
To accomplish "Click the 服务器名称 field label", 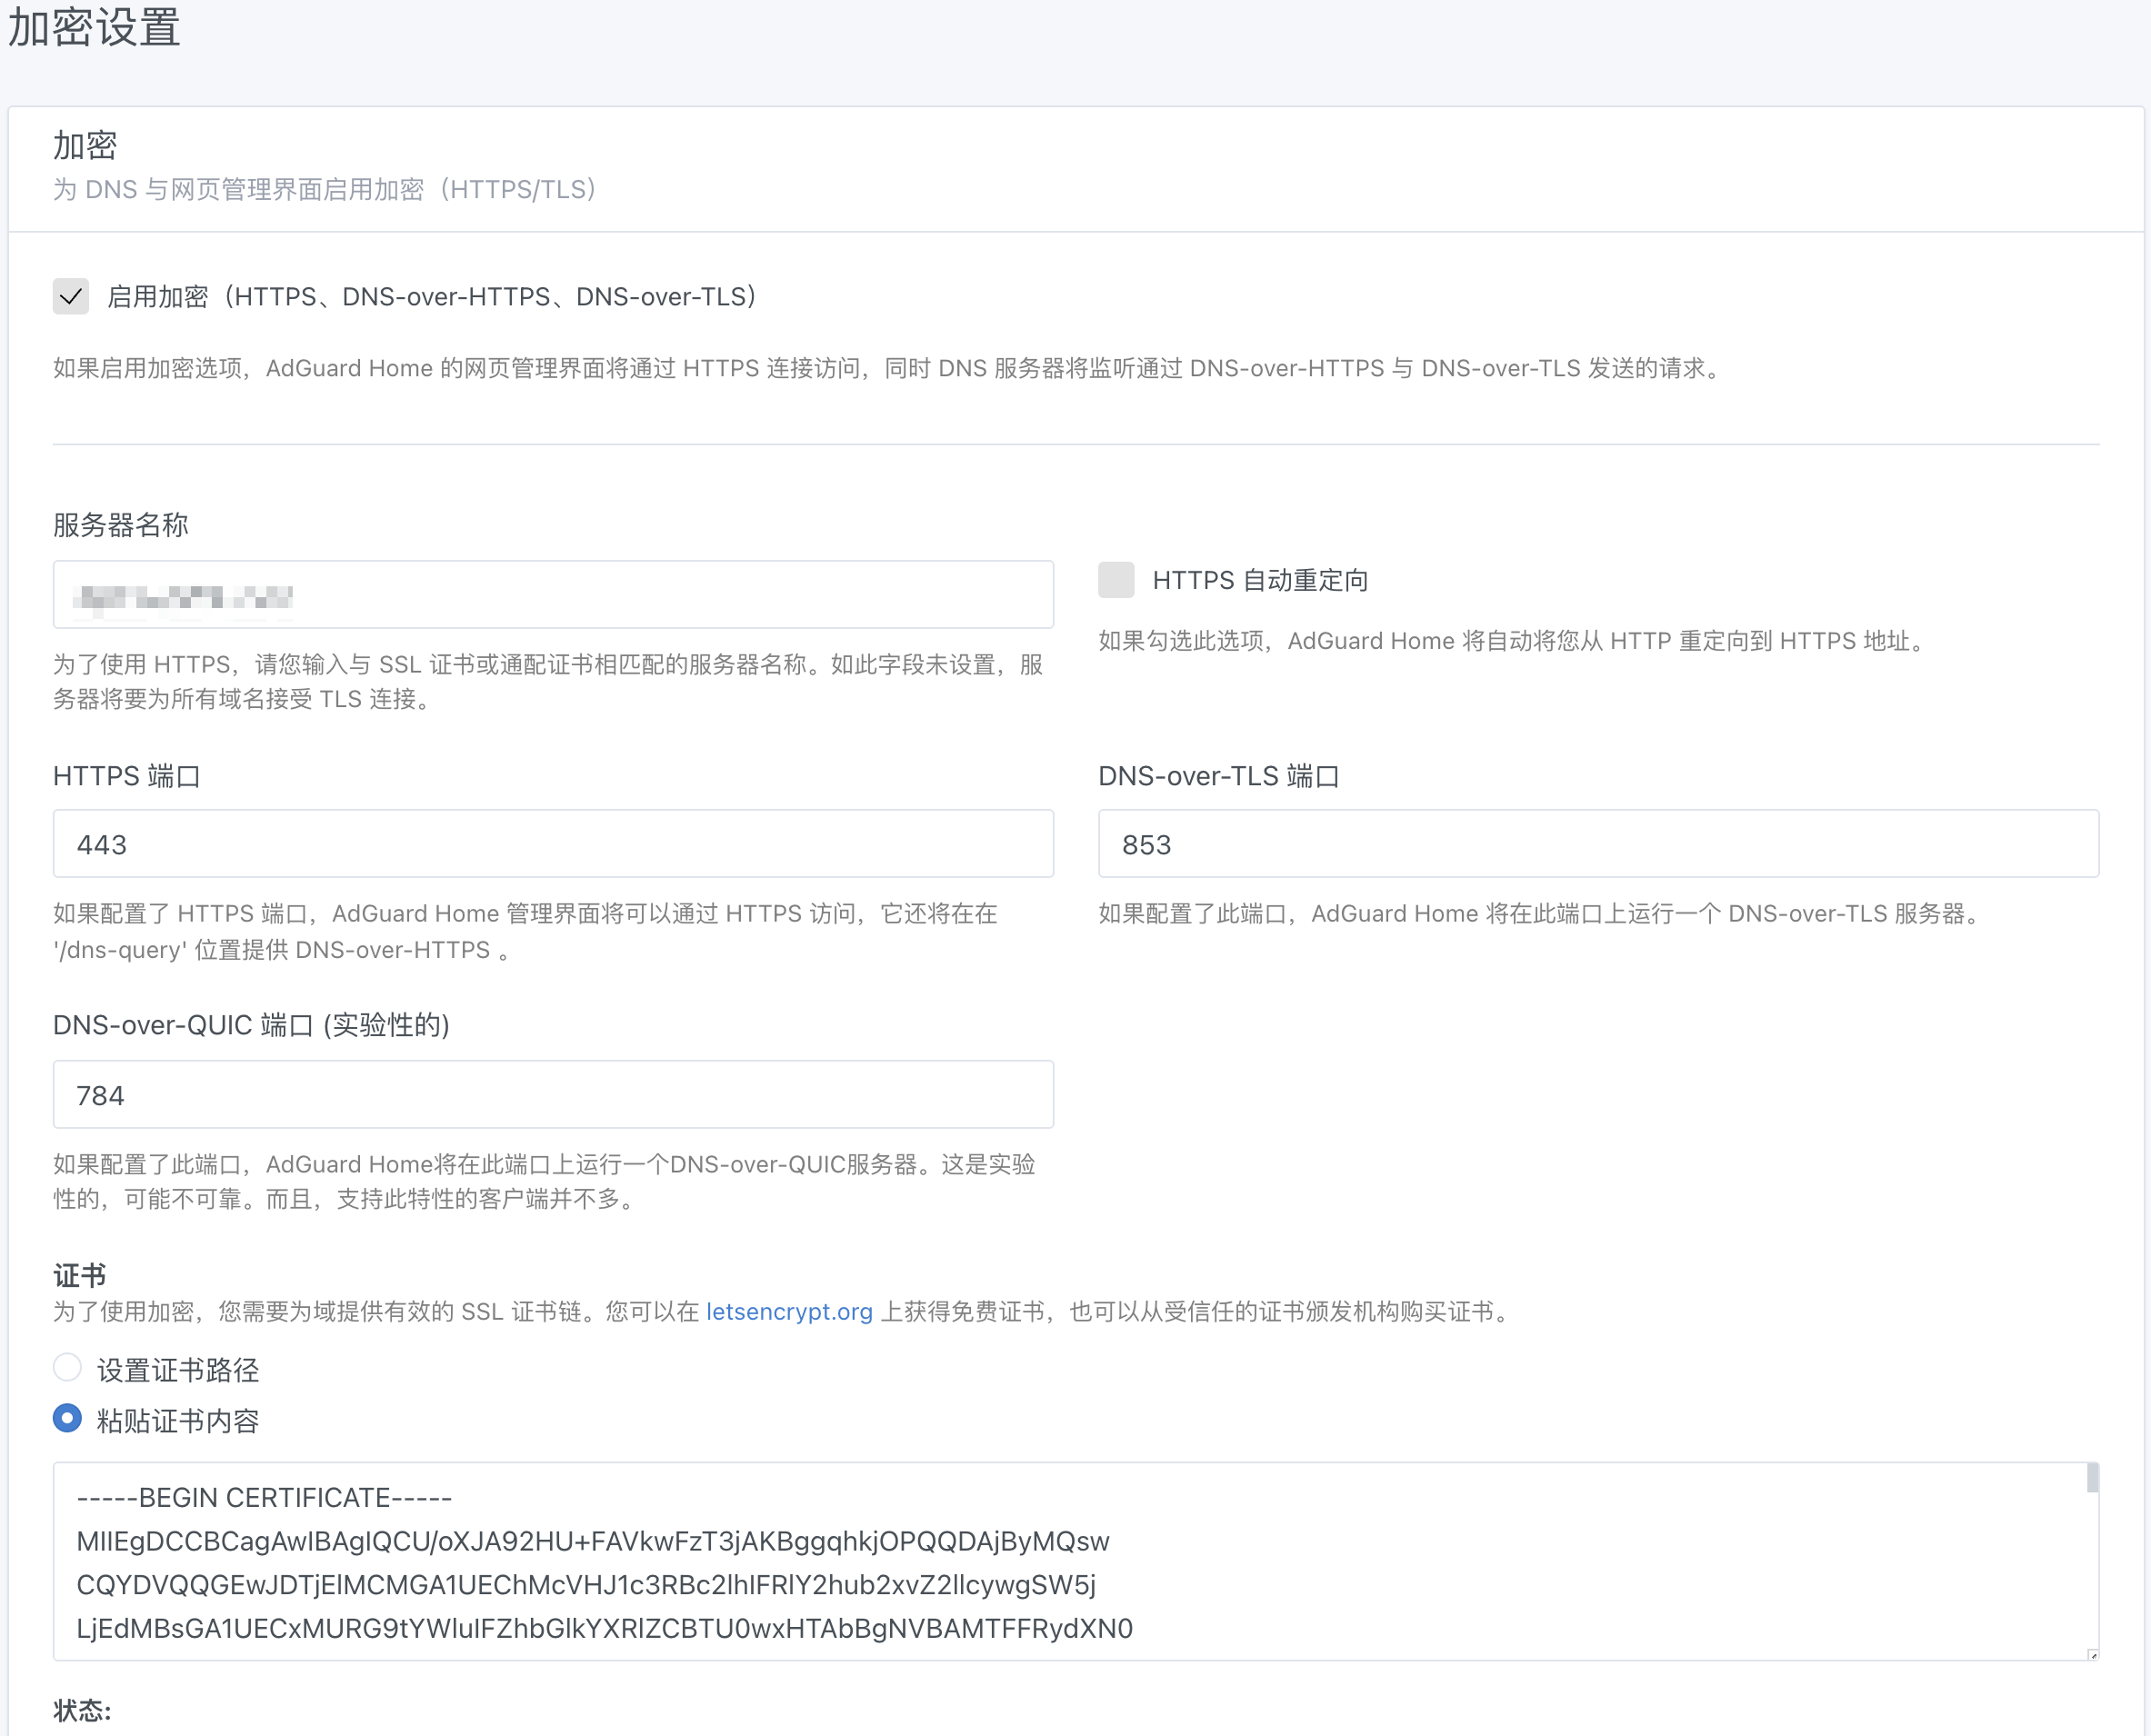I will coord(120,525).
